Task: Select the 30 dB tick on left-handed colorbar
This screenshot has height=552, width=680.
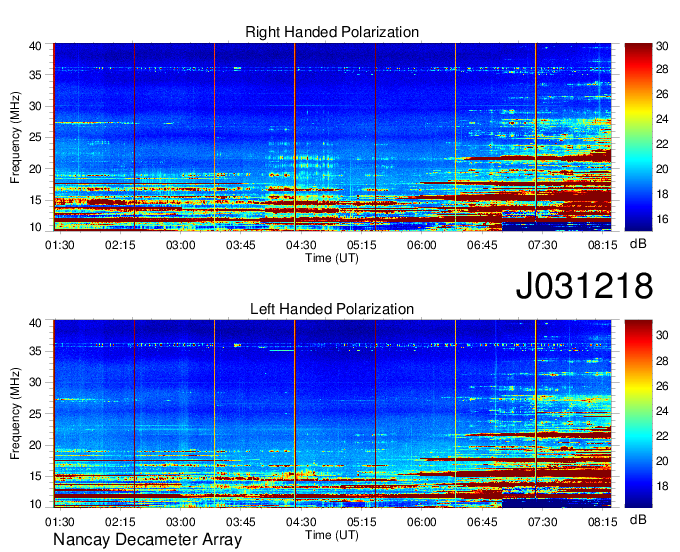Action: pos(662,335)
